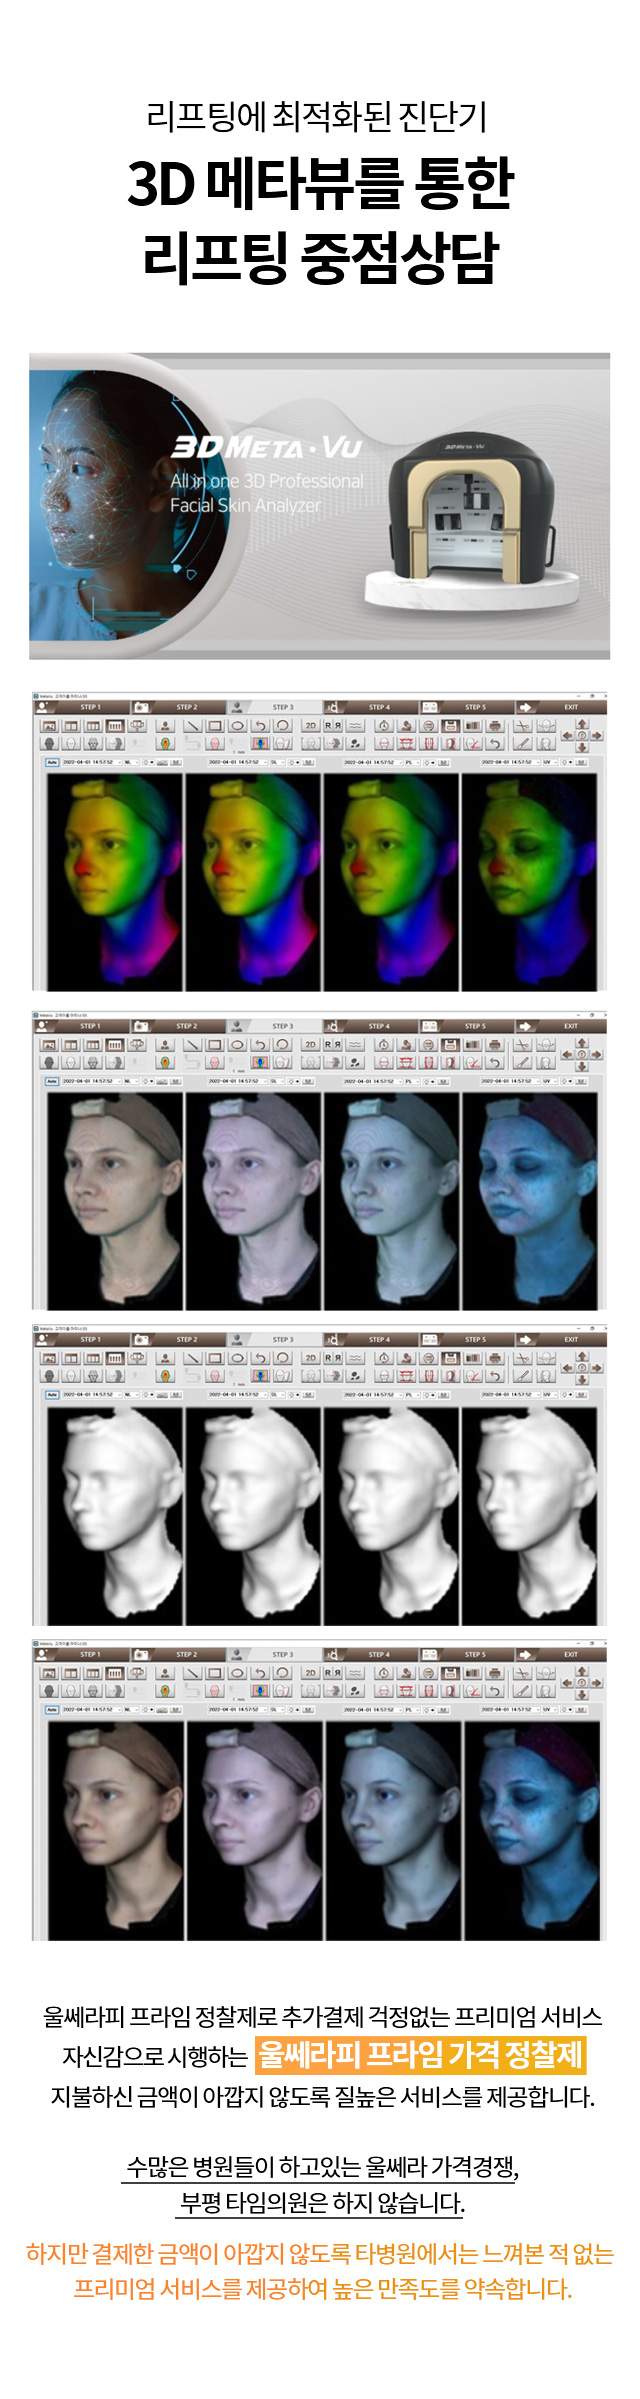Image resolution: width=640 pixels, height=2399 pixels.
Task: Click the up arrow navigation icon in heatmap window
Action: tap(582, 723)
